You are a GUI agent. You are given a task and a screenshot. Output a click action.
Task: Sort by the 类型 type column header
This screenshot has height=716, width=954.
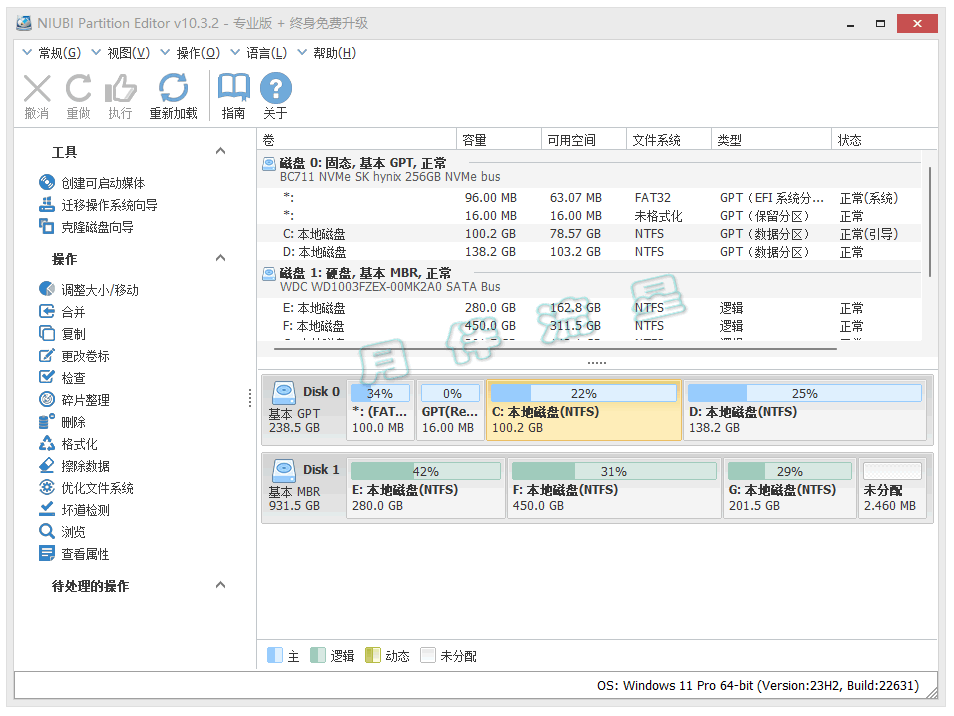coord(771,140)
